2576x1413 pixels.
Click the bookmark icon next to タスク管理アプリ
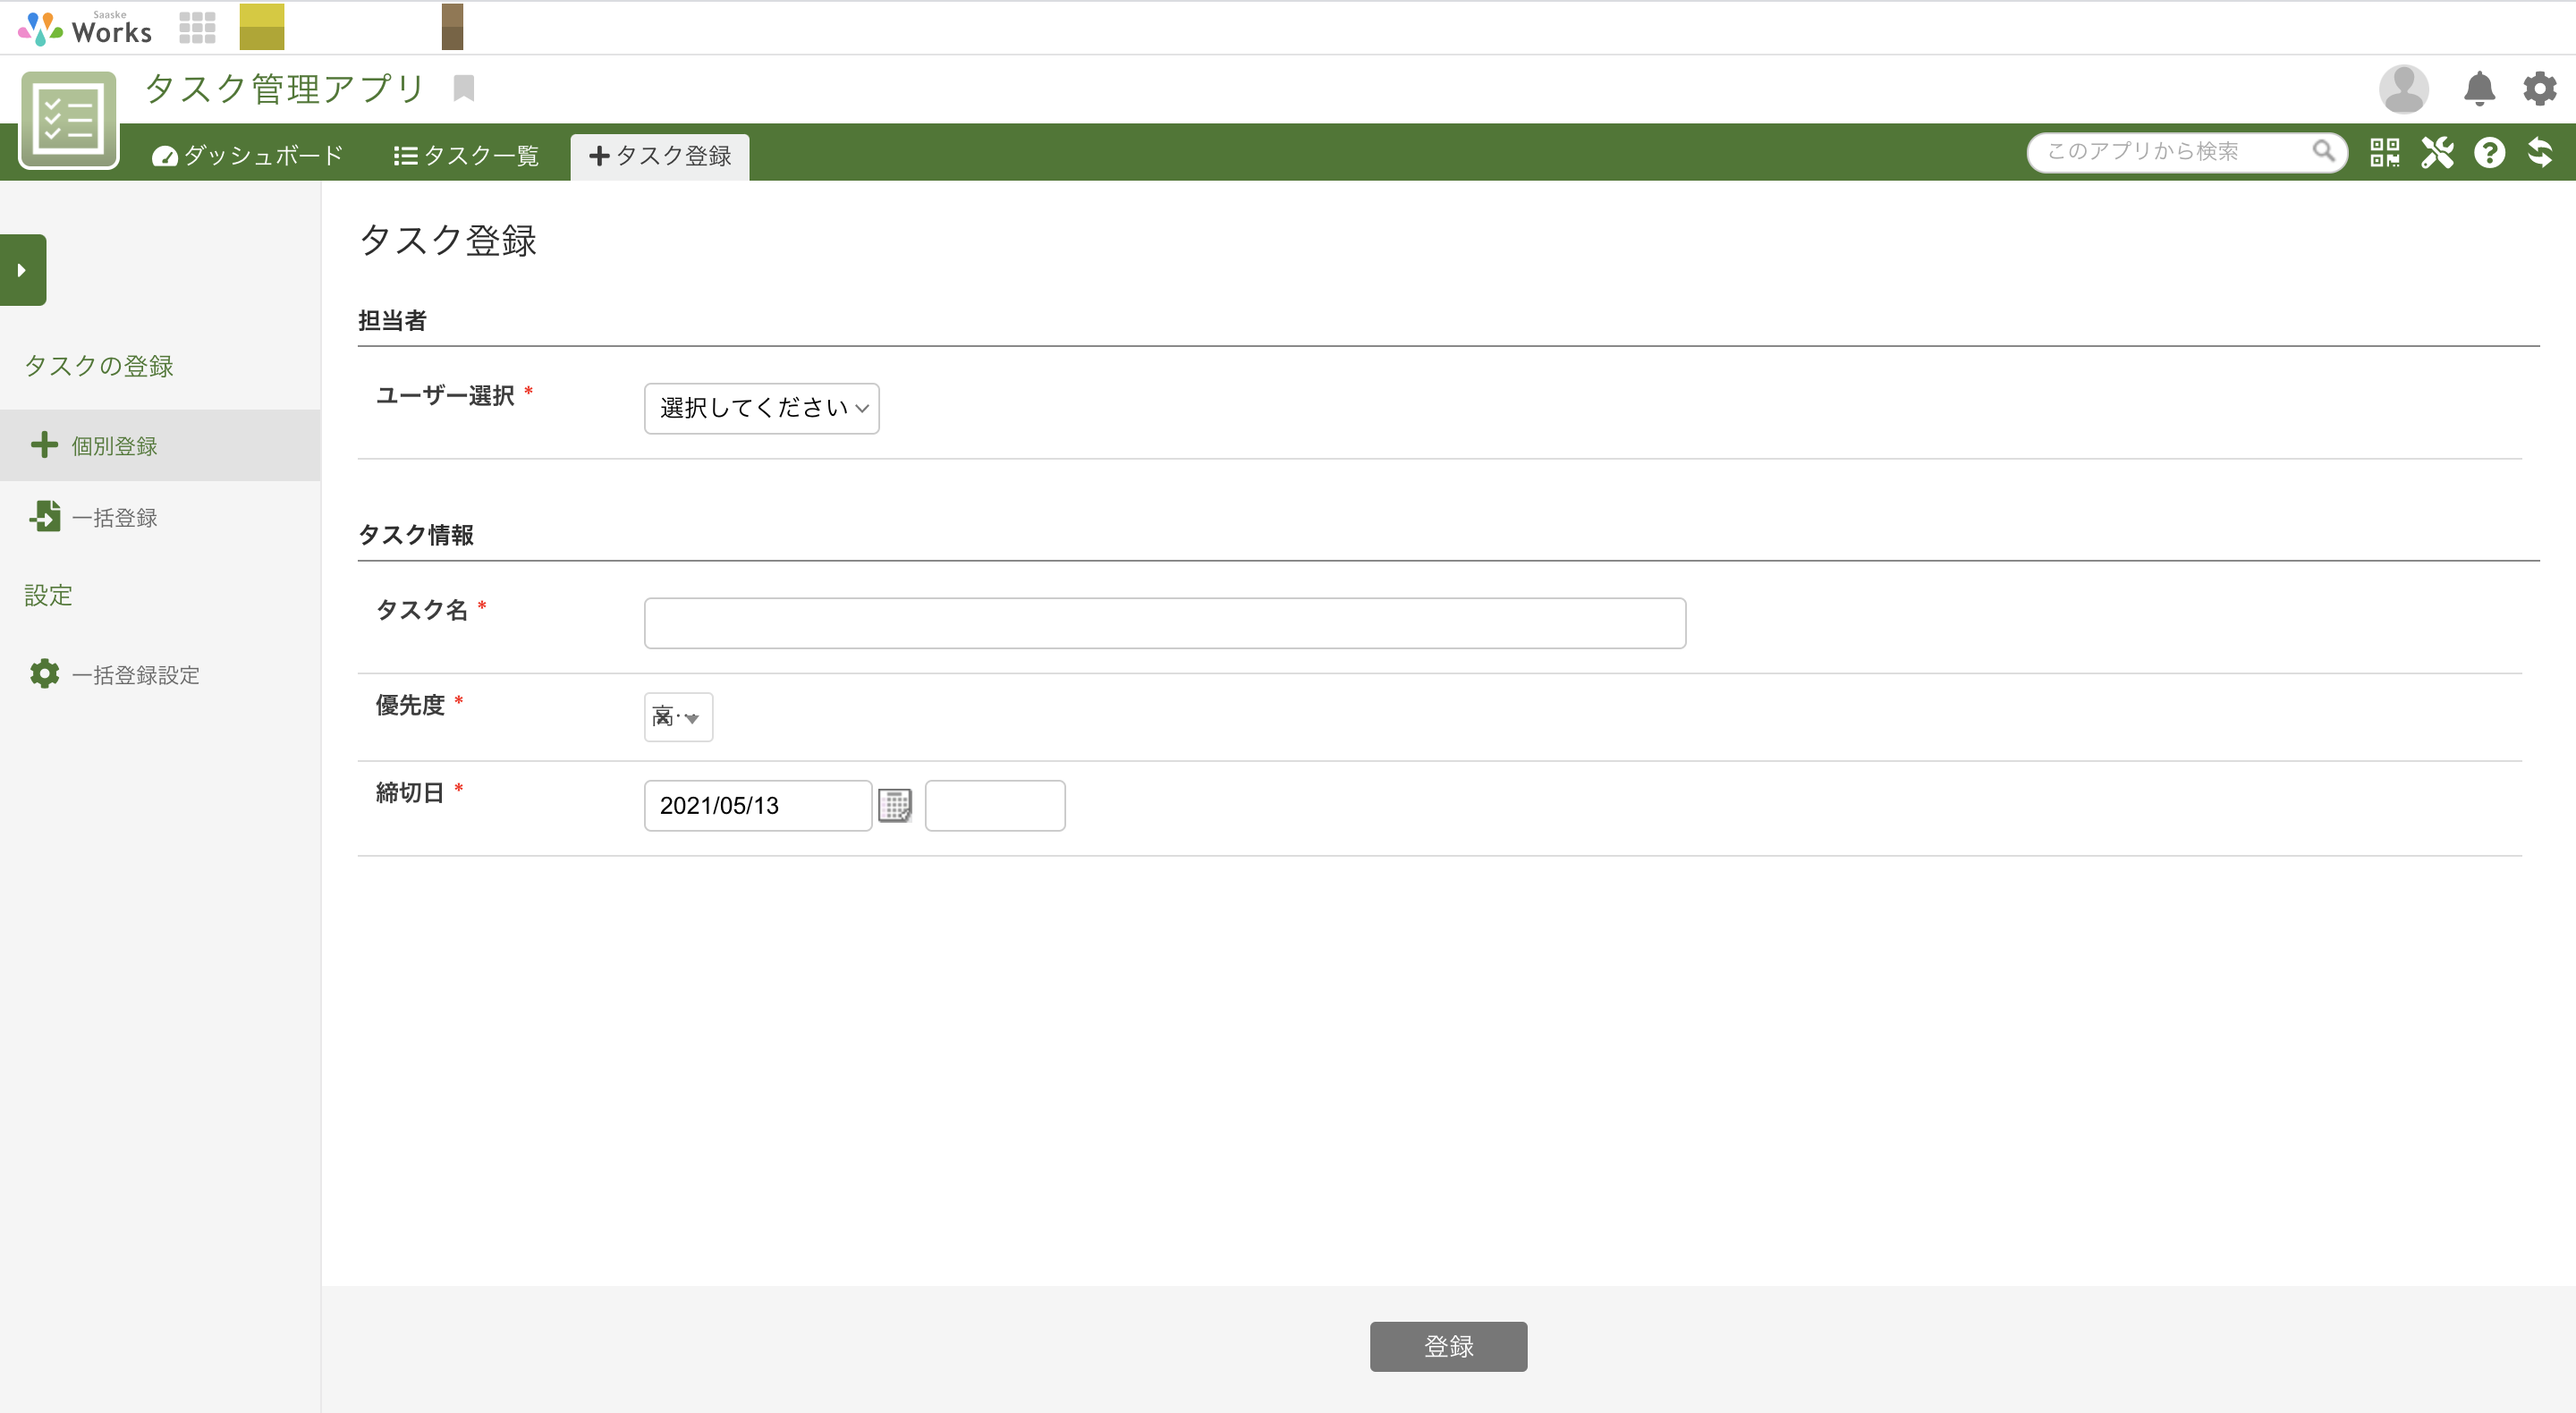point(463,88)
